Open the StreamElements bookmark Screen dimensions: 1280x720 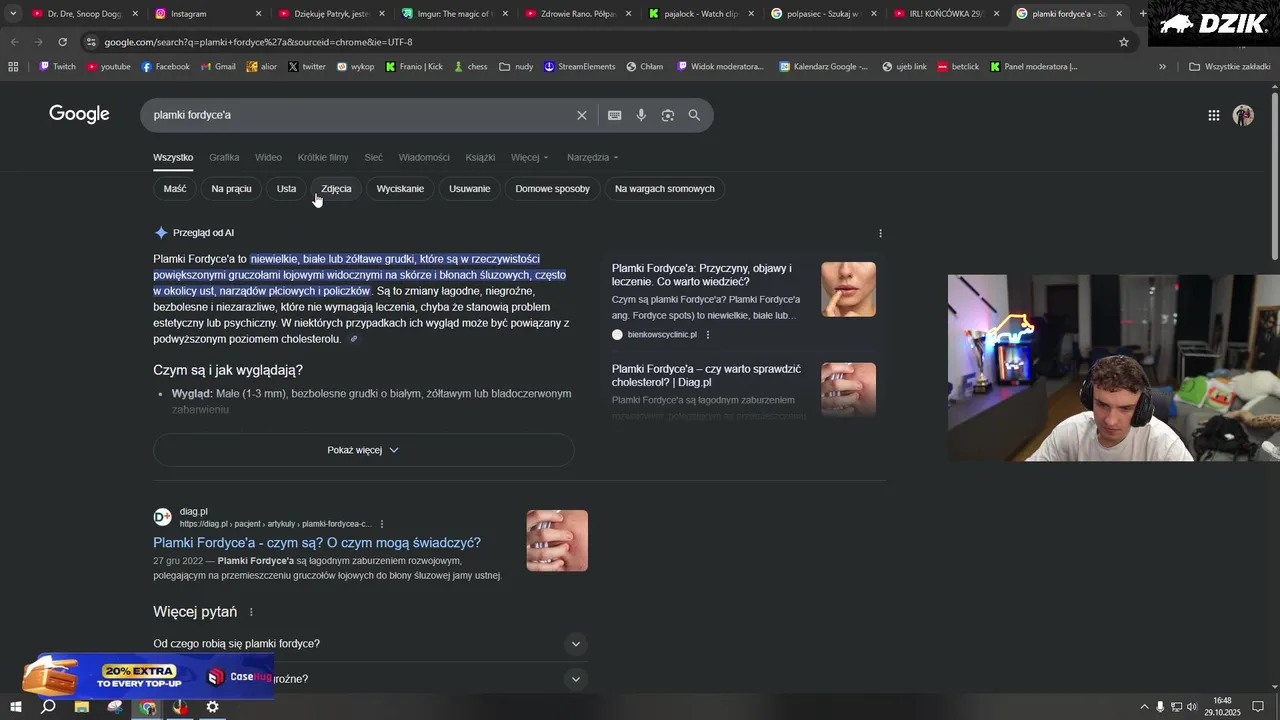(x=579, y=67)
